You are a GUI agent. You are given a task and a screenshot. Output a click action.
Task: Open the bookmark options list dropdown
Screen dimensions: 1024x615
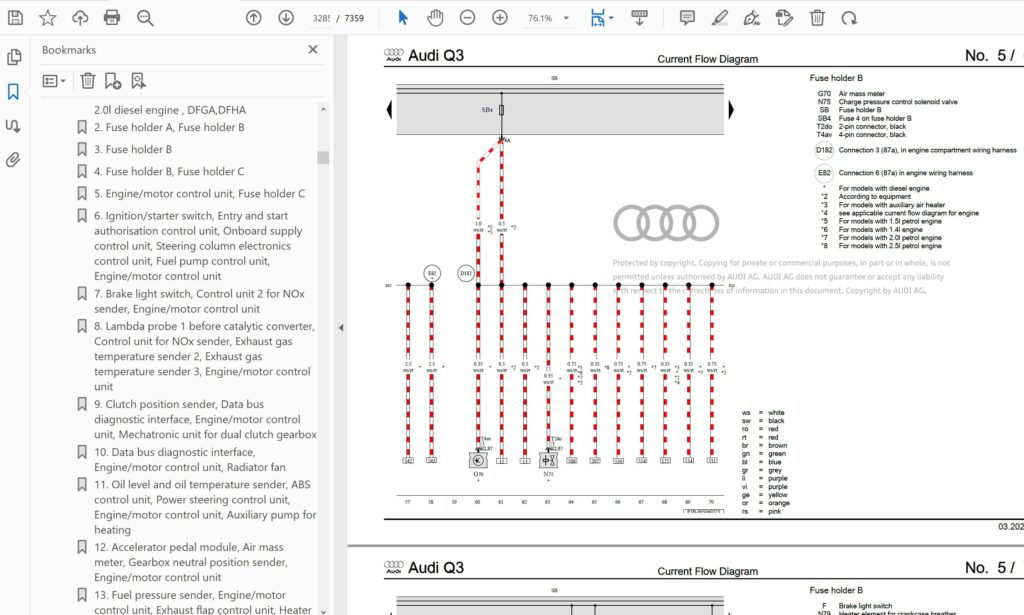(x=54, y=81)
